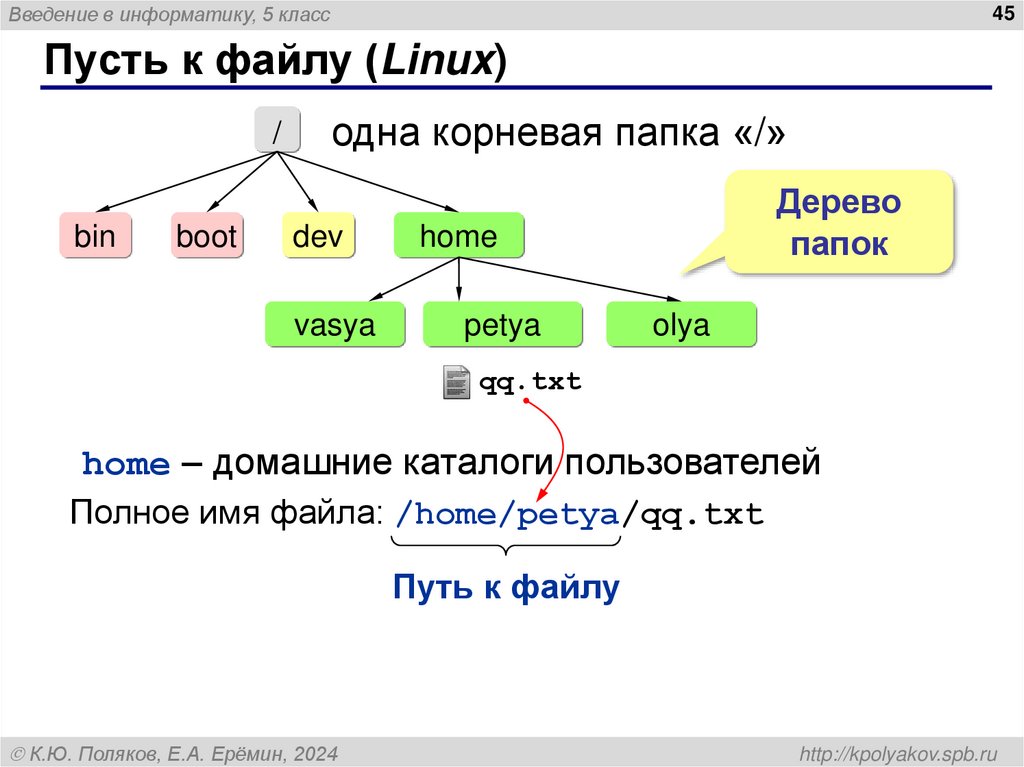This screenshot has width=1024, height=767.
Task: Select the header "Введение в информатику, 5 класс"
Action: pyautogui.click(x=167, y=14)
